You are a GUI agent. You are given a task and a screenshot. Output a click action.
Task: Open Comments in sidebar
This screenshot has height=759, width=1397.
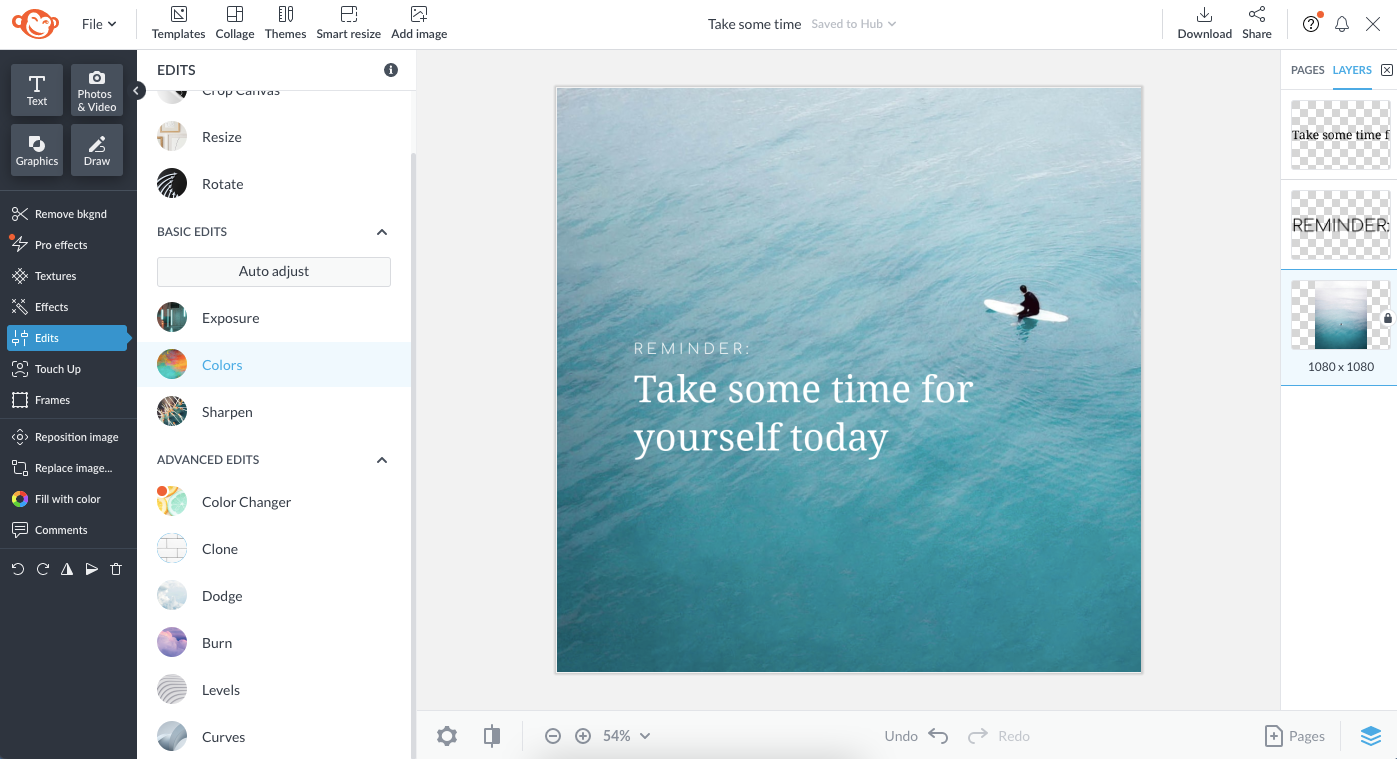(x=68, y=530)
